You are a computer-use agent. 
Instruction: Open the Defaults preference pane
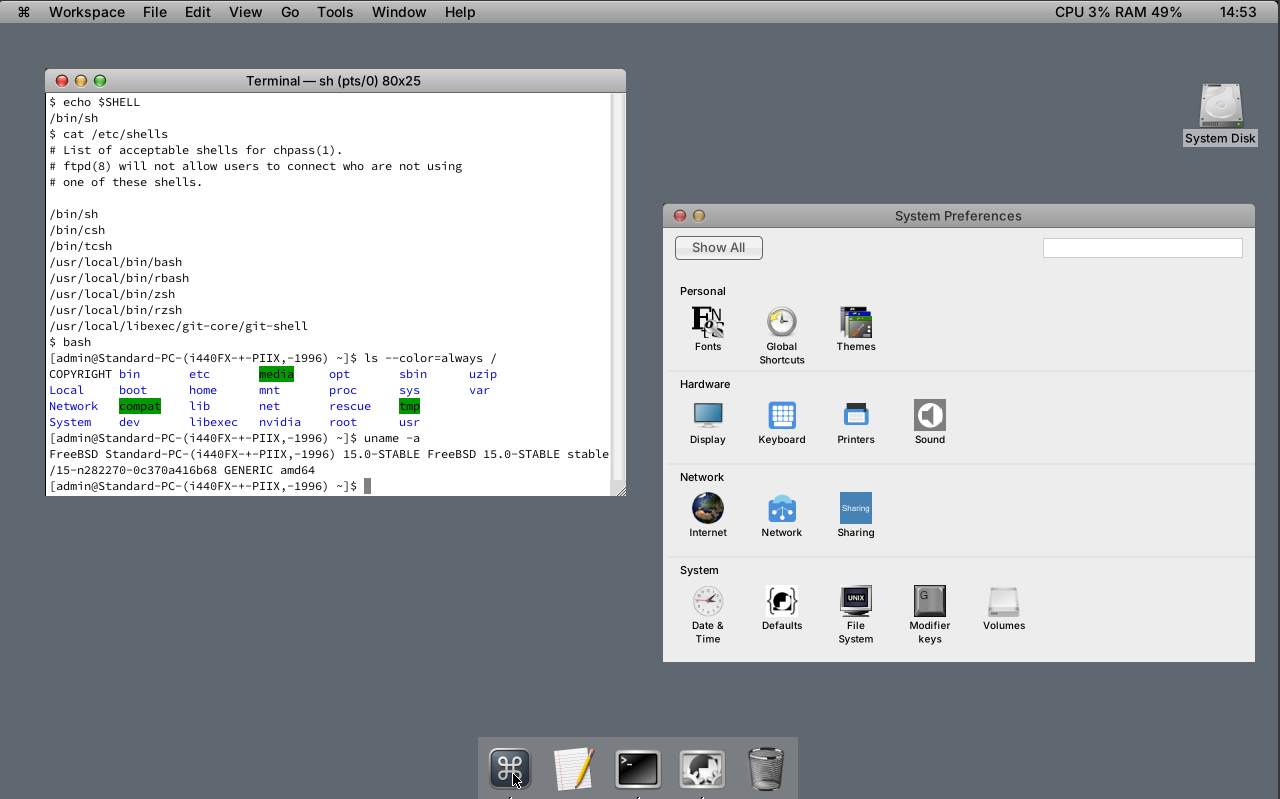pos(781,601)
